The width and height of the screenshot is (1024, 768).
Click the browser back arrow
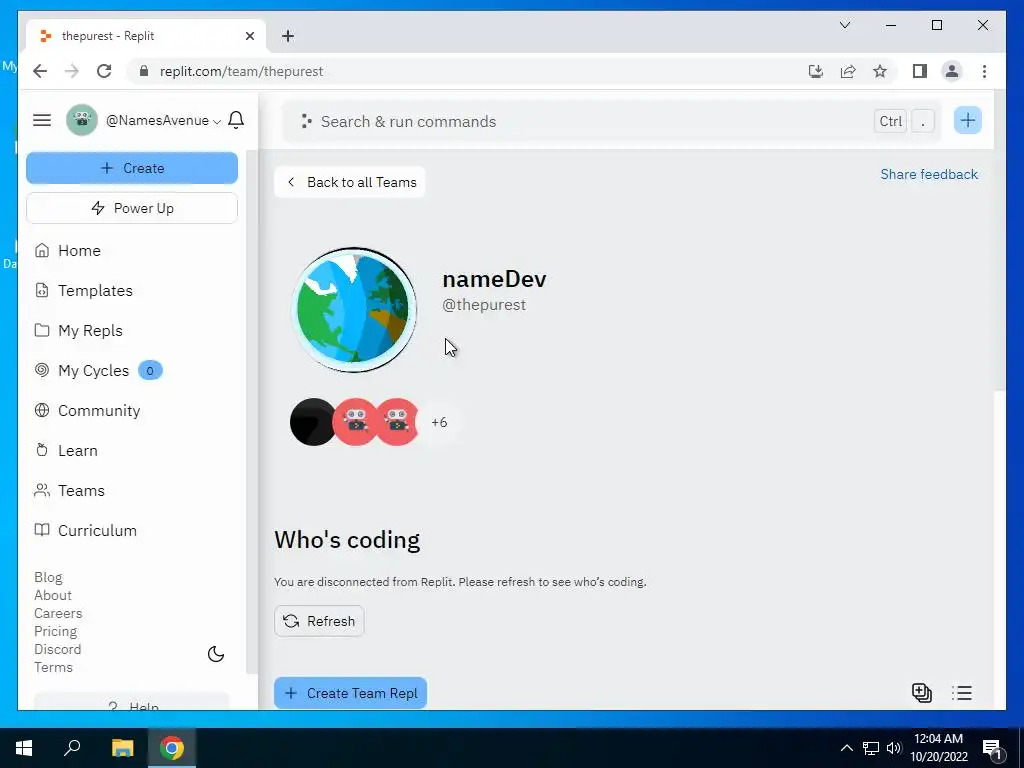[40, 71]
